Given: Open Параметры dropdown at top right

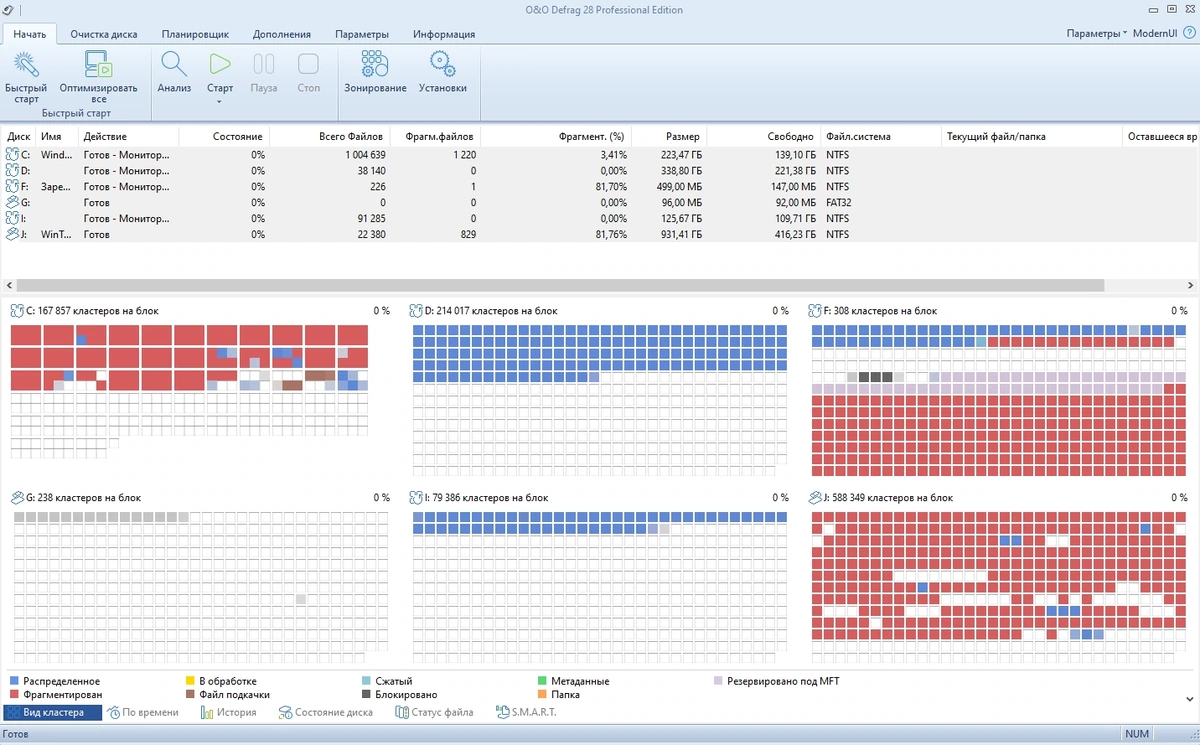Looking at the screenshot, I should tap(1096, 33).
